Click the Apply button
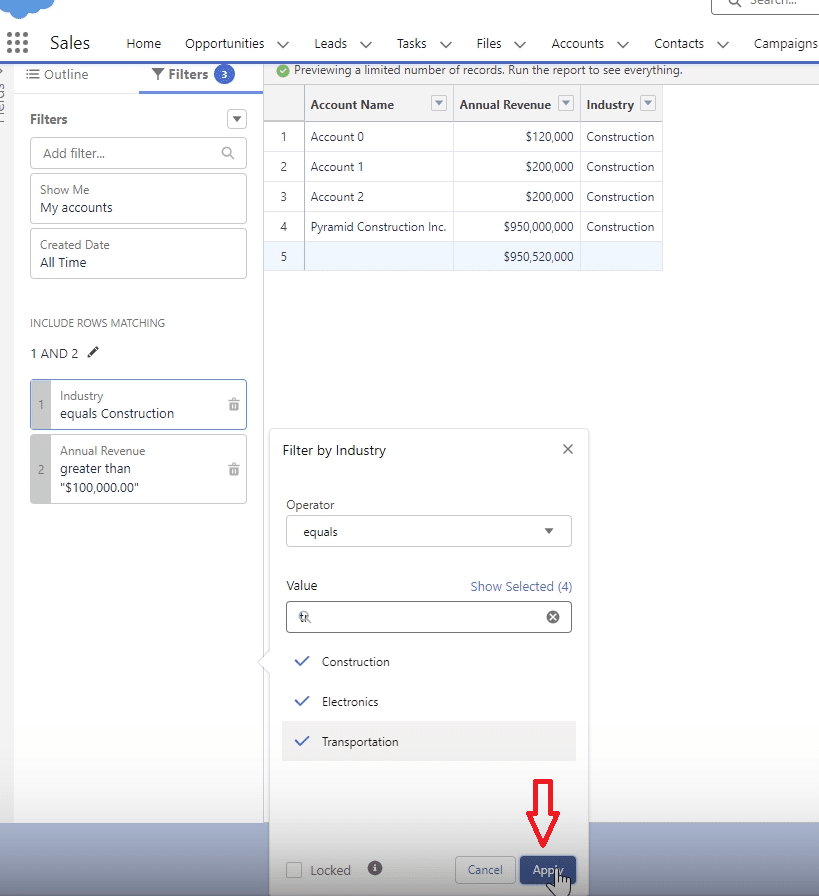The height and width of the screenshot is (896, 819). click(548, 870)
